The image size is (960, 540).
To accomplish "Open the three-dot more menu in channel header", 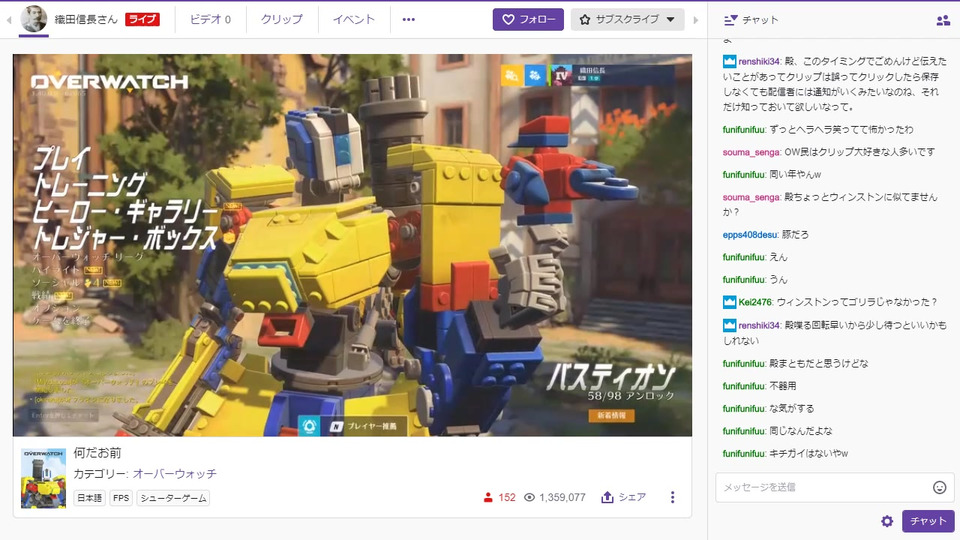I will tap(408, 20).
